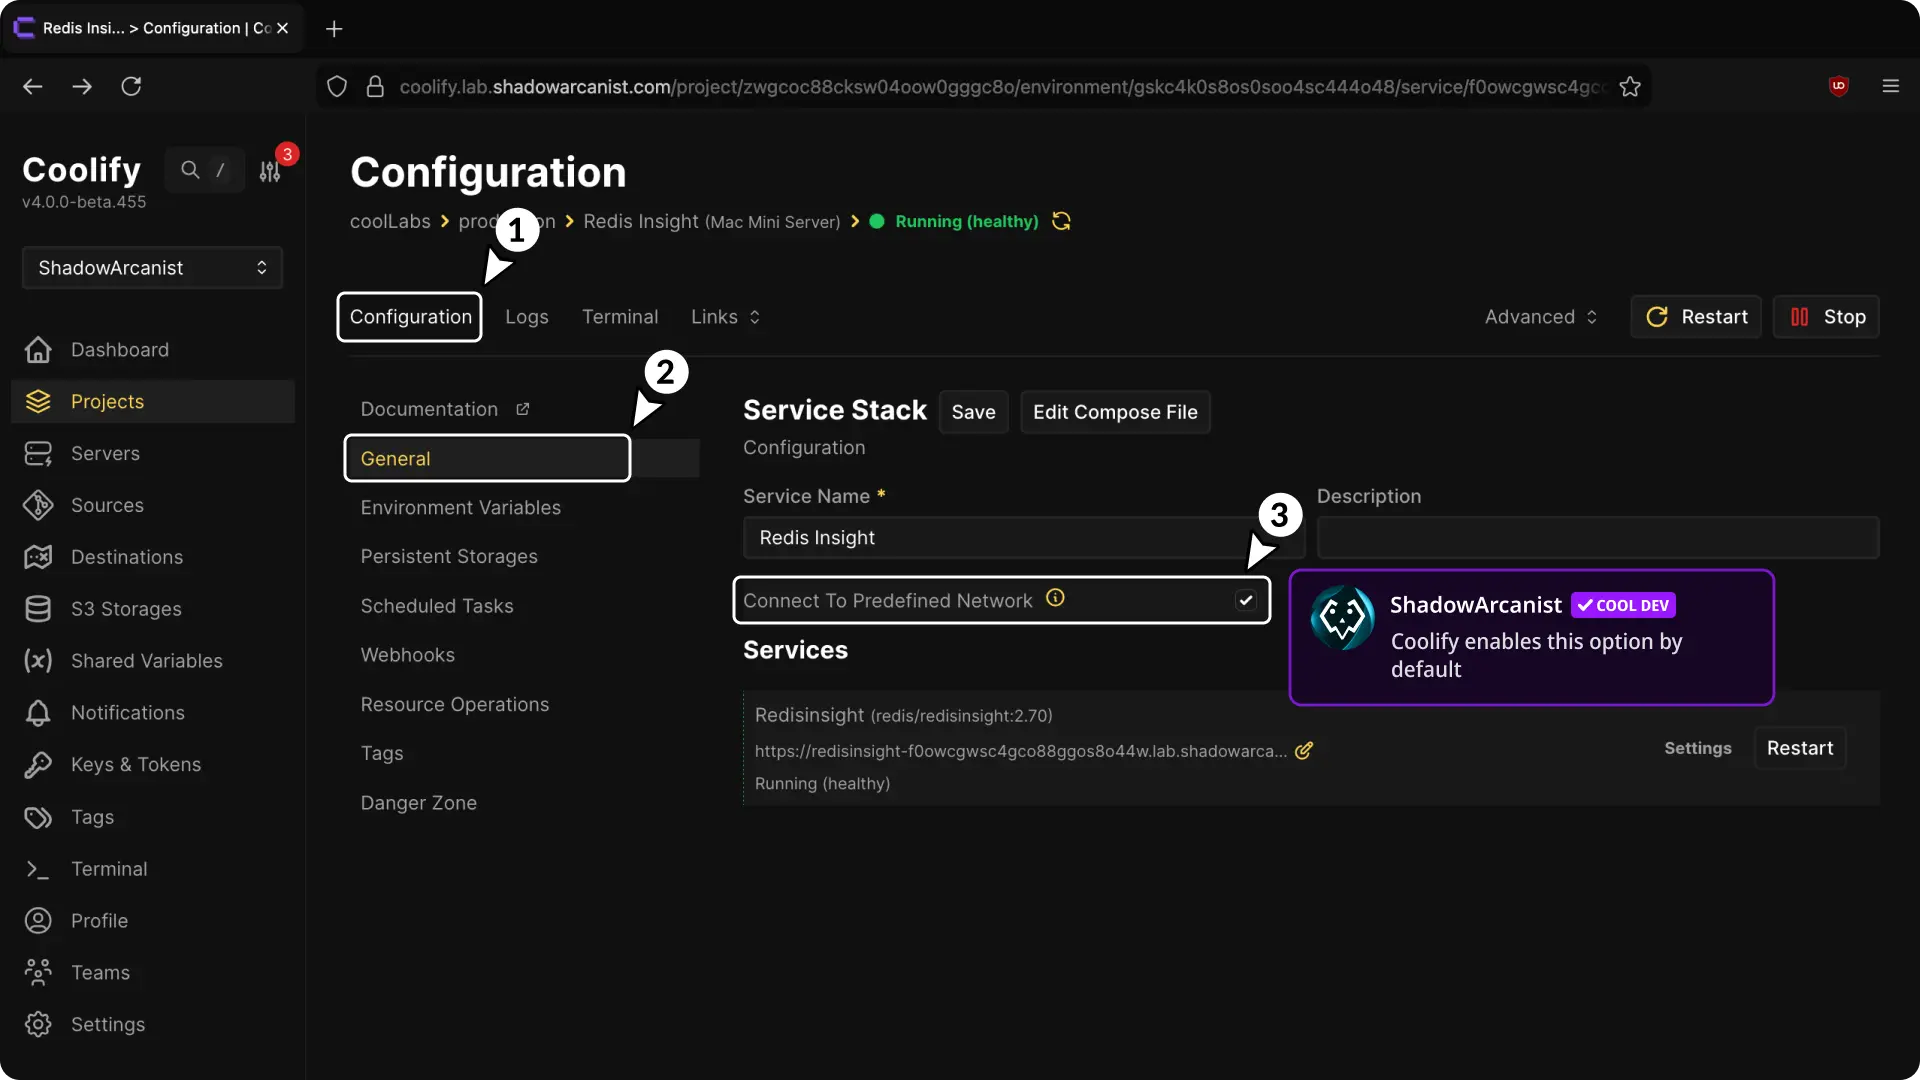Click the Save button for Service Stack
Image resolution: width=1920 pixels, height=1080 pixels.
pyautogui.click(x=972, y=412)
